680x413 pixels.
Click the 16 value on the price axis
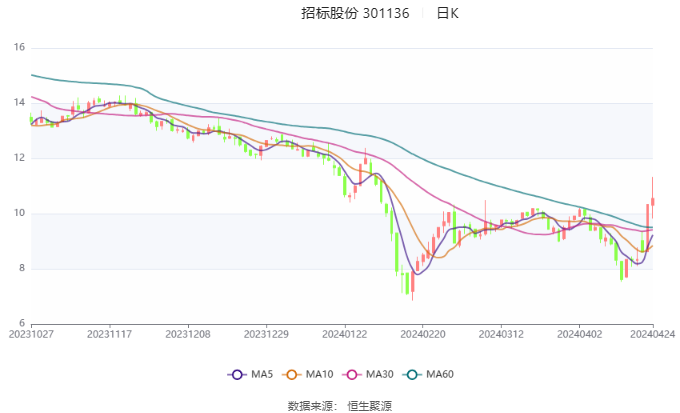tap(19, 47)
